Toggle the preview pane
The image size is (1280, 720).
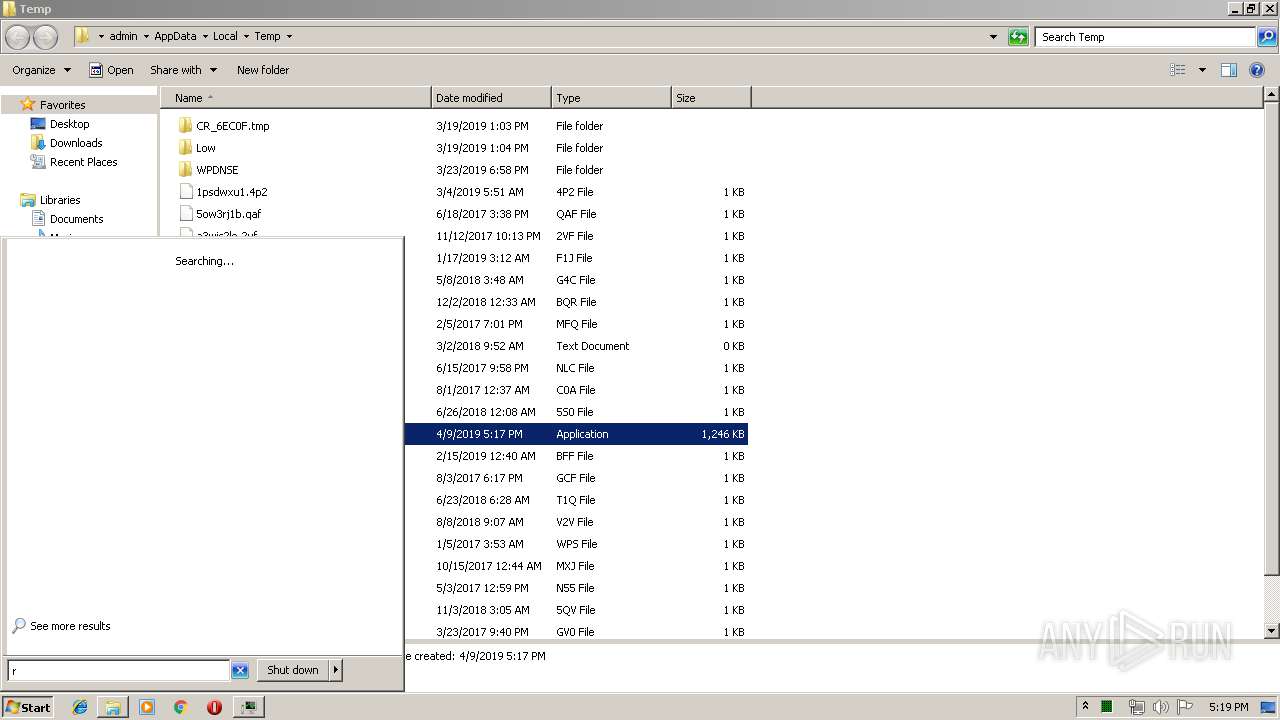point(1229,70)
